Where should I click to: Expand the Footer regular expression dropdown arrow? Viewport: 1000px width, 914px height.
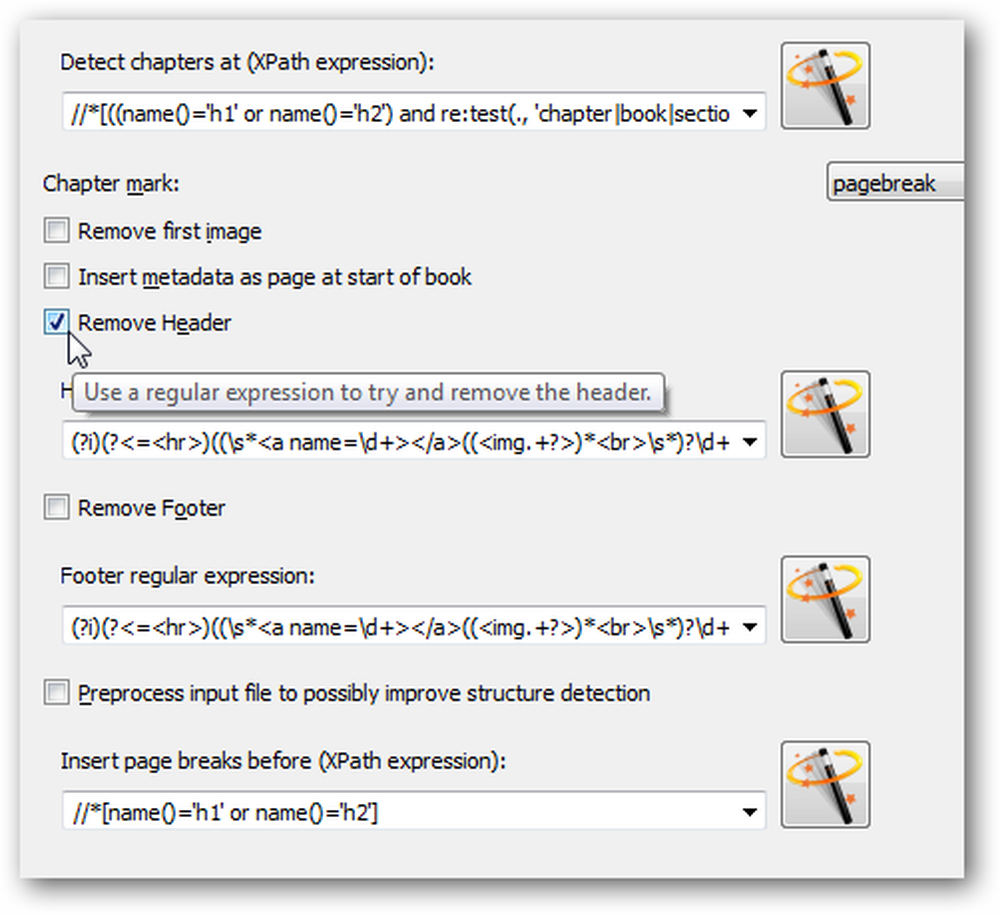(x=750, y=628)
